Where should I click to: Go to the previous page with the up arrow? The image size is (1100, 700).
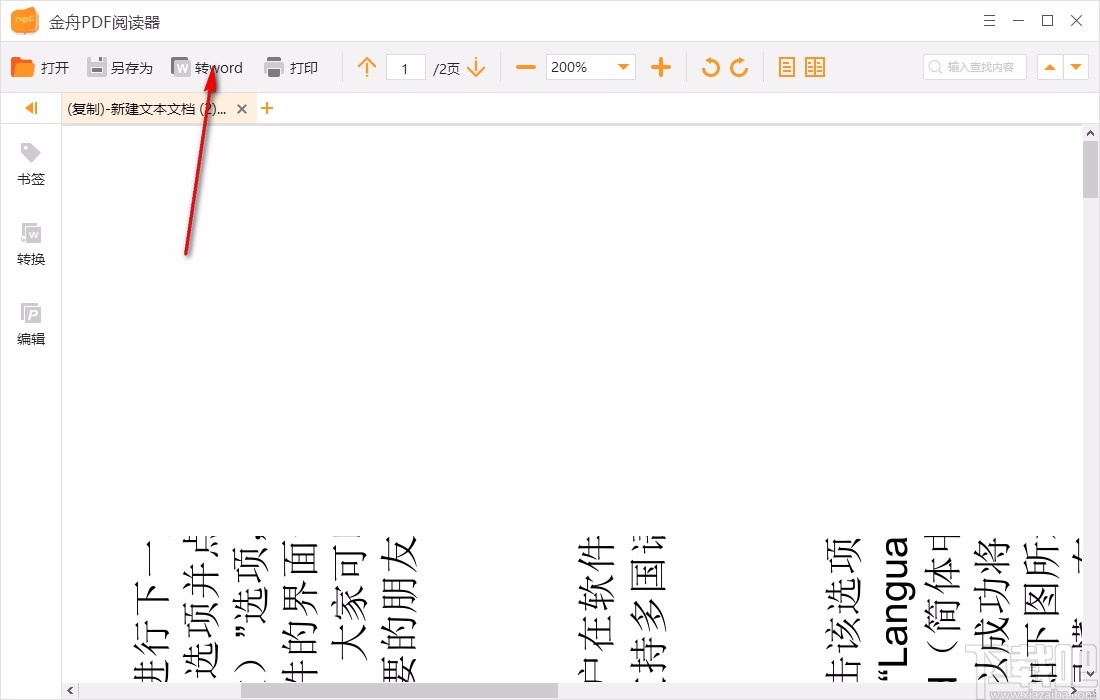pos(367,67)
